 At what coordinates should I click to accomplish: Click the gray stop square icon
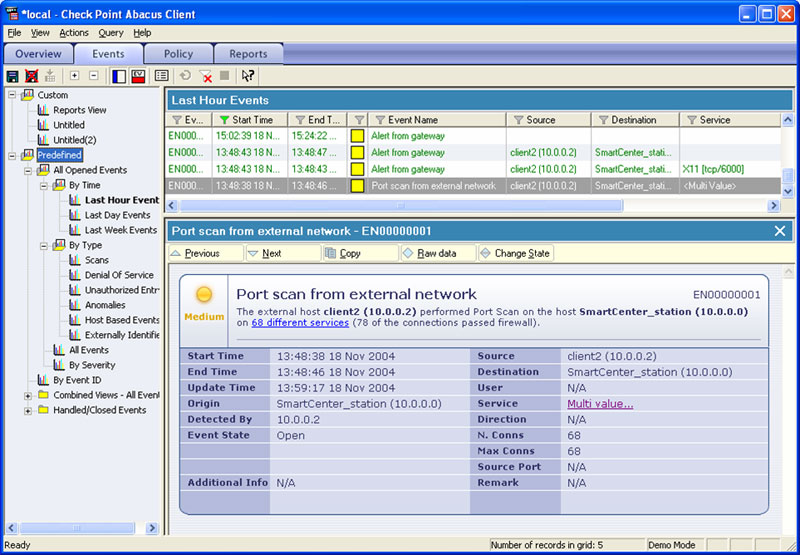(224, 75)
